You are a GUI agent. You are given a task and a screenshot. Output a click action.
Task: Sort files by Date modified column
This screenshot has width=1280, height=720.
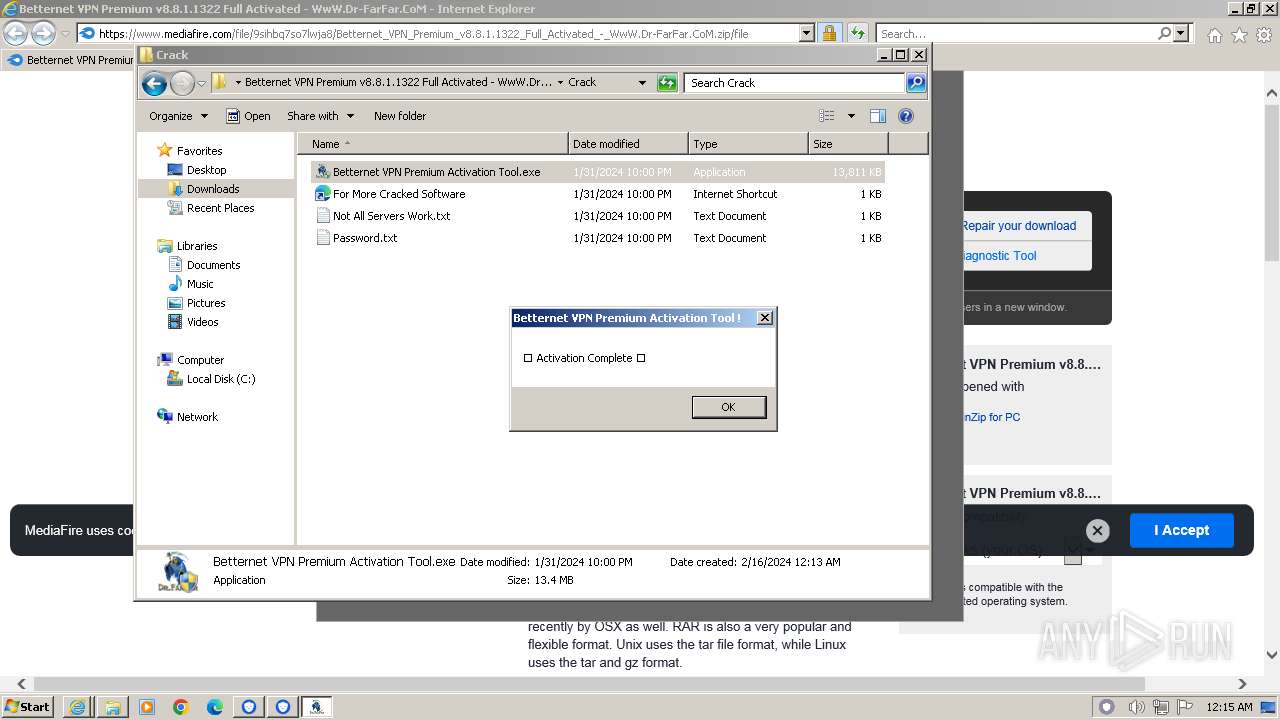coord(628,144)
